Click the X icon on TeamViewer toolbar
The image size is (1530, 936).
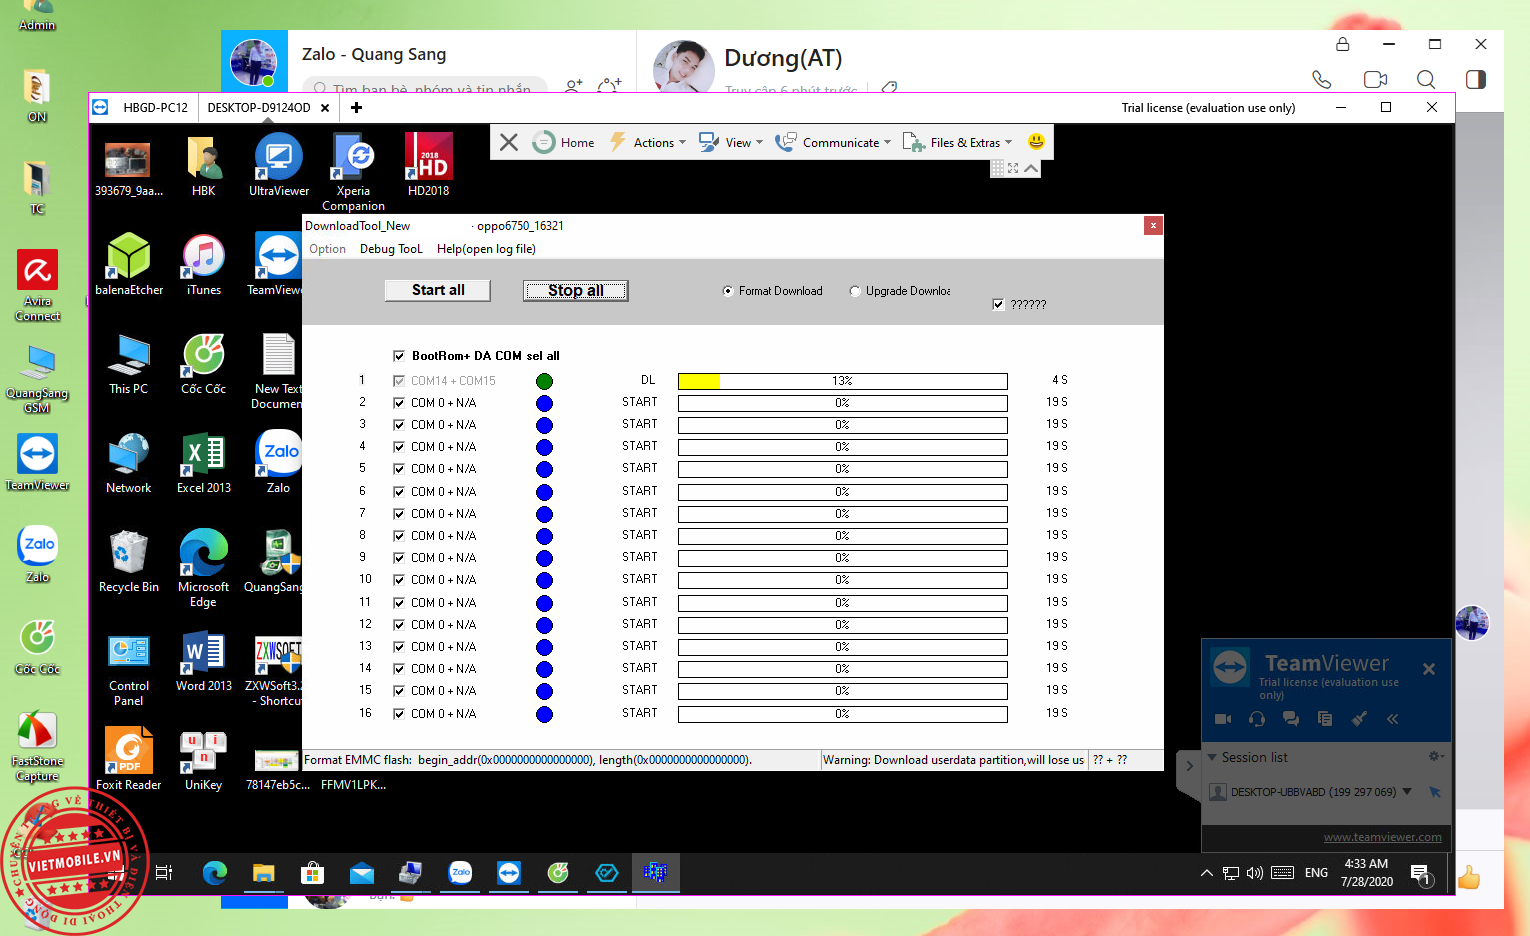[509, 142]
